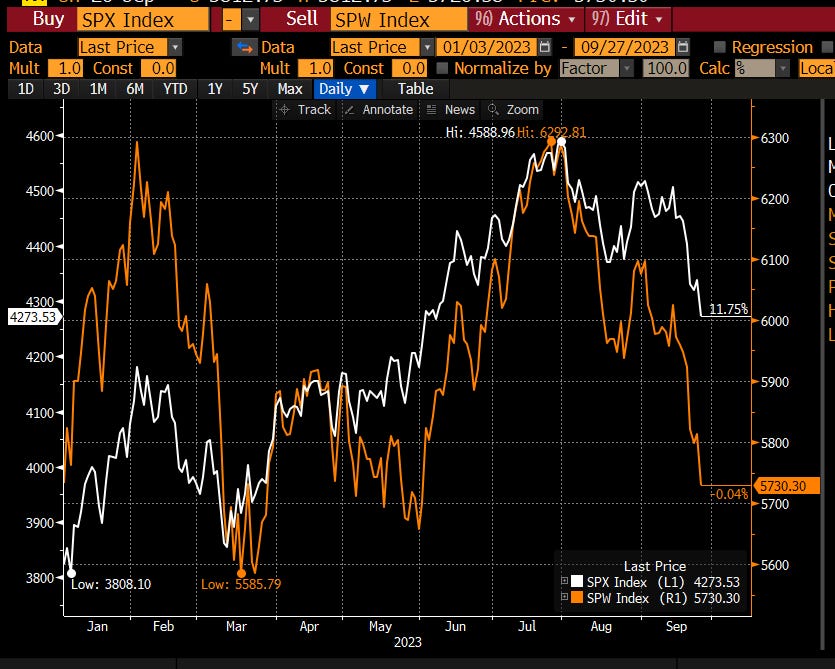This screenshot has height=669, width=835.
Task: Toggle the Normalize by checkbox
Action: point(442,68)
